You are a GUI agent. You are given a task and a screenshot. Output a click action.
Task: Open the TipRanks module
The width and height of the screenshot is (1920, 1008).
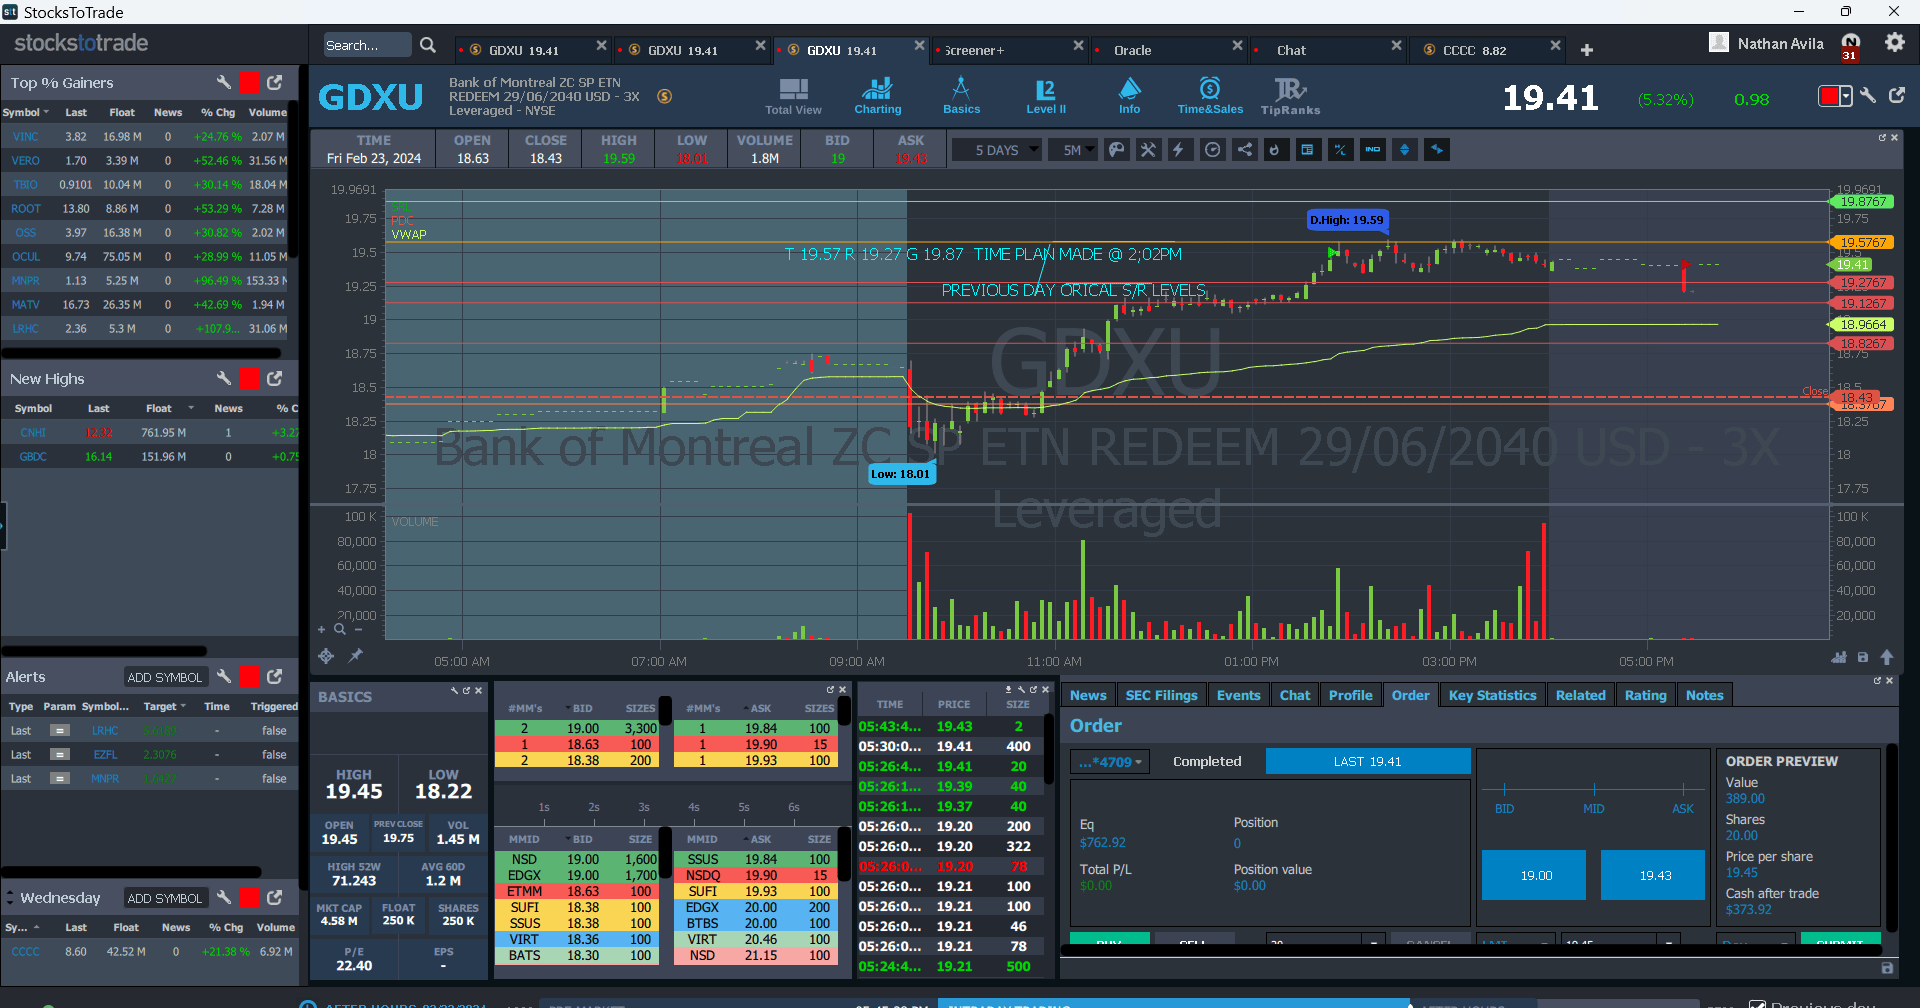[1290, 97]
